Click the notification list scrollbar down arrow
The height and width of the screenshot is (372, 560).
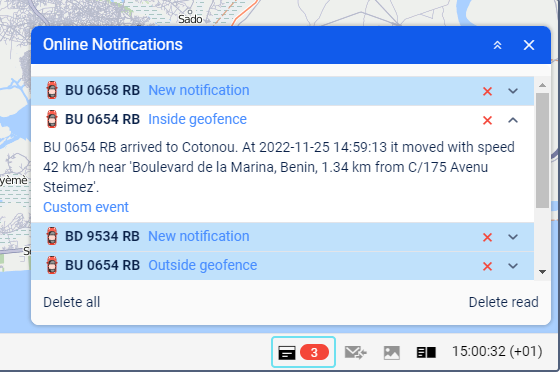click(x=542, y=272)
